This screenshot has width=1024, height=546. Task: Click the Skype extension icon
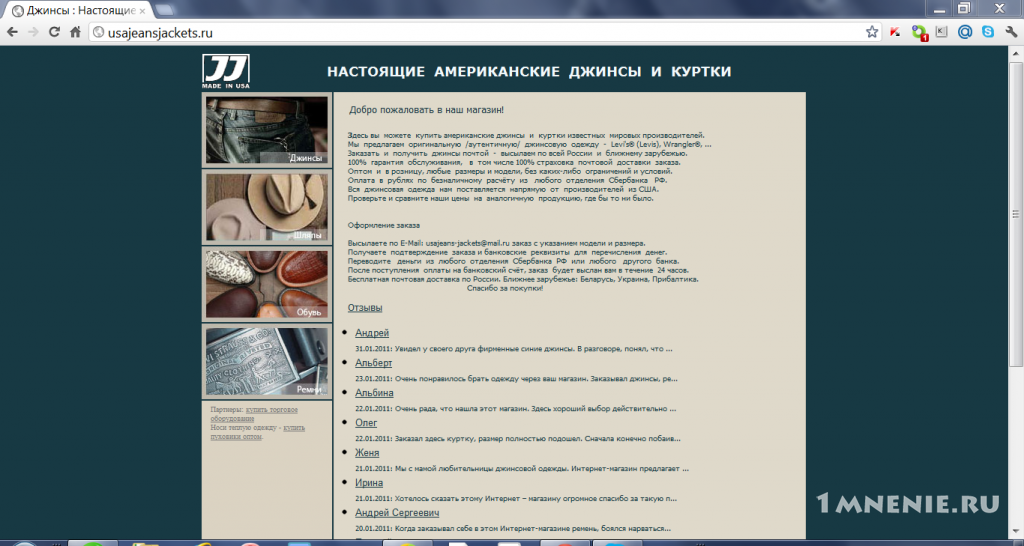pos(988,31)
